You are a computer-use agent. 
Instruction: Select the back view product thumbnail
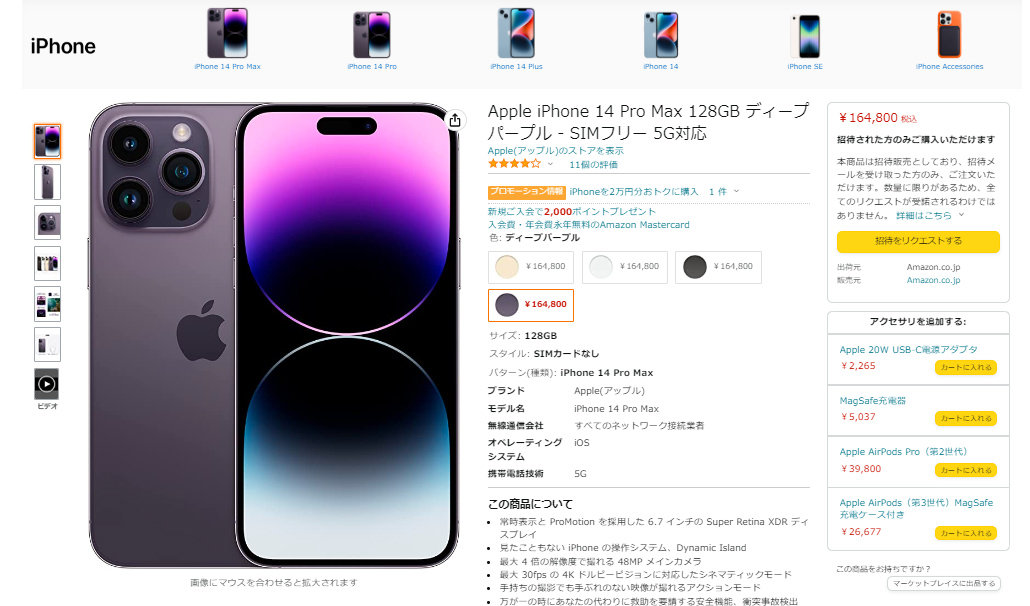tap(47, 182)
